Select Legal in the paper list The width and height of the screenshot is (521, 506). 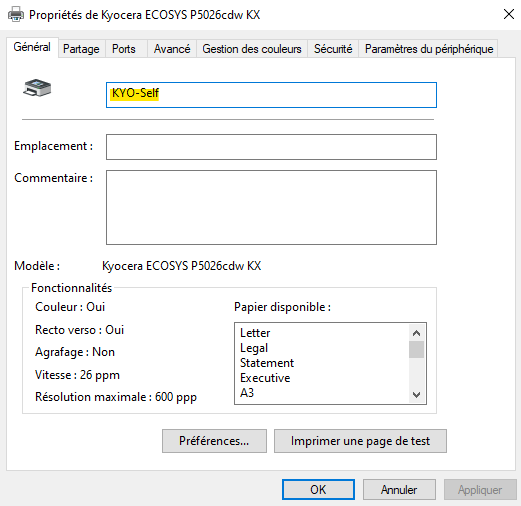coord(254,348)
